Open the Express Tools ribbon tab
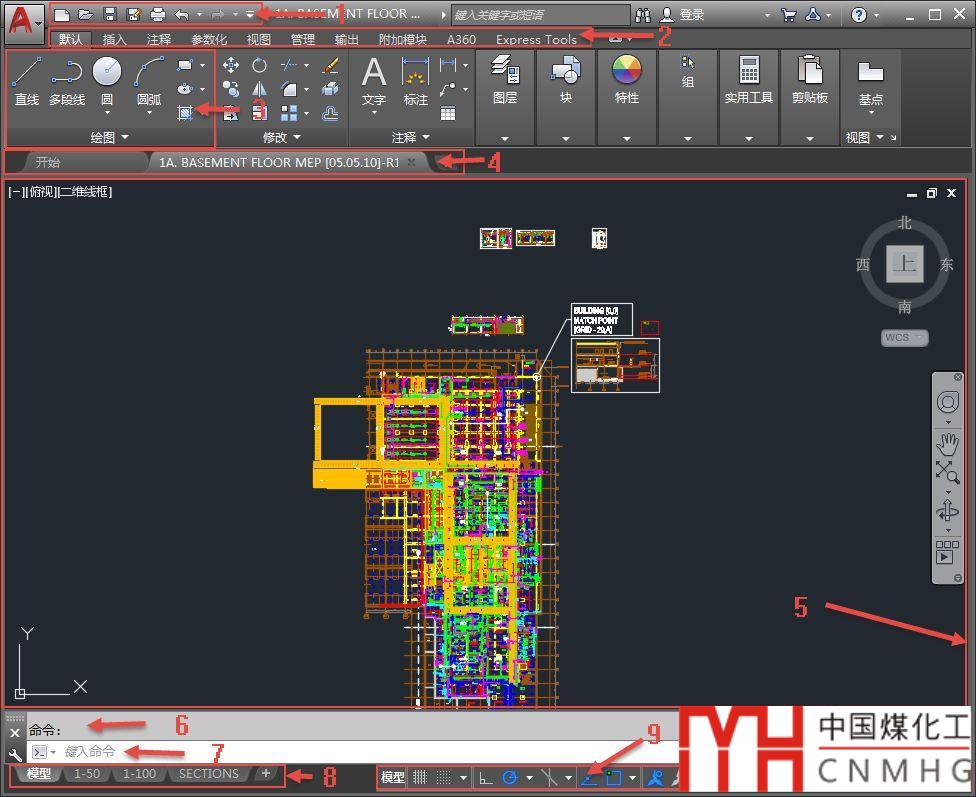Screen dimensions: 976x797 pos(536,39)
